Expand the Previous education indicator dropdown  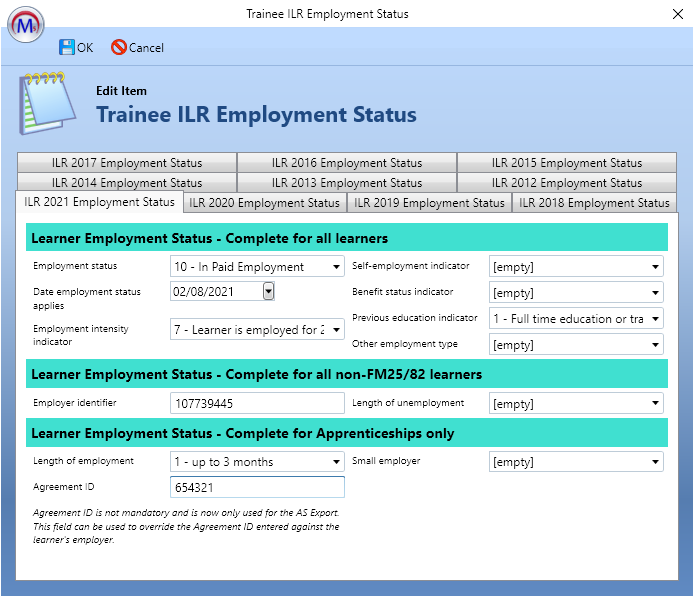(655, 319)
